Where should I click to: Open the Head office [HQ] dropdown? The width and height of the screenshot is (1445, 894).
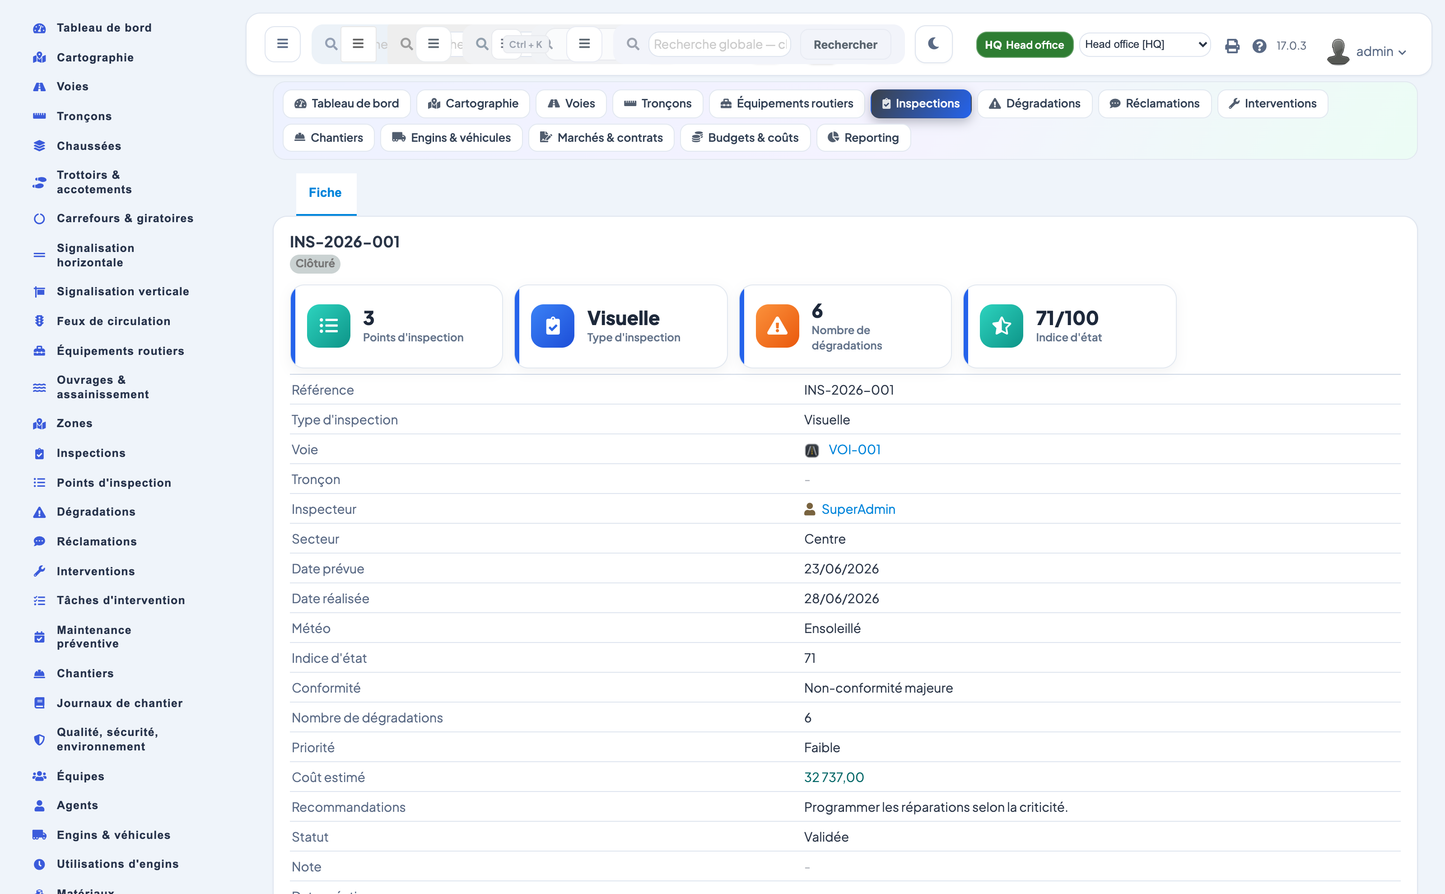1145,44
